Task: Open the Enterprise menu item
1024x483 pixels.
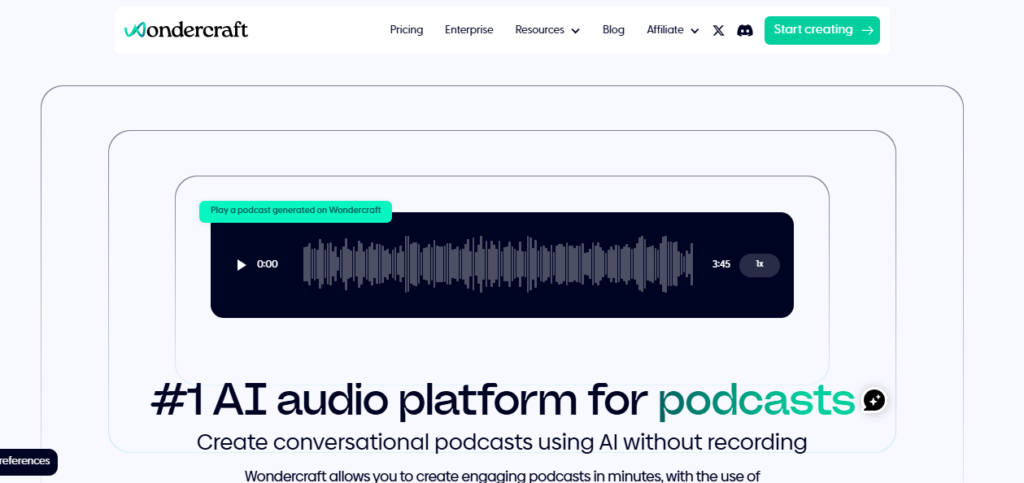Action: pos(469,30)
